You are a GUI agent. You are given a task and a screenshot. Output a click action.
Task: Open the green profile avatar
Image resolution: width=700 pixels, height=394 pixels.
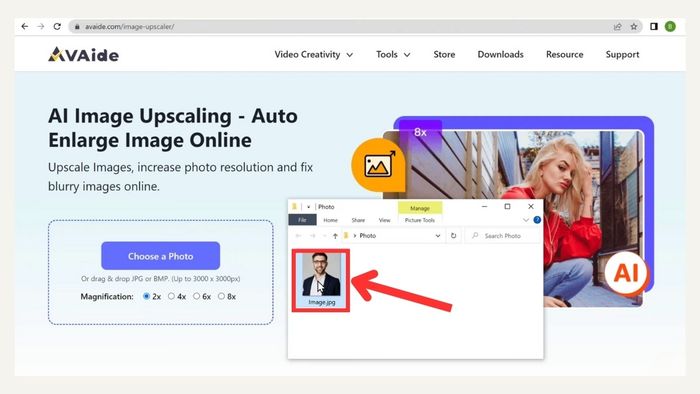tap(670, 27)
